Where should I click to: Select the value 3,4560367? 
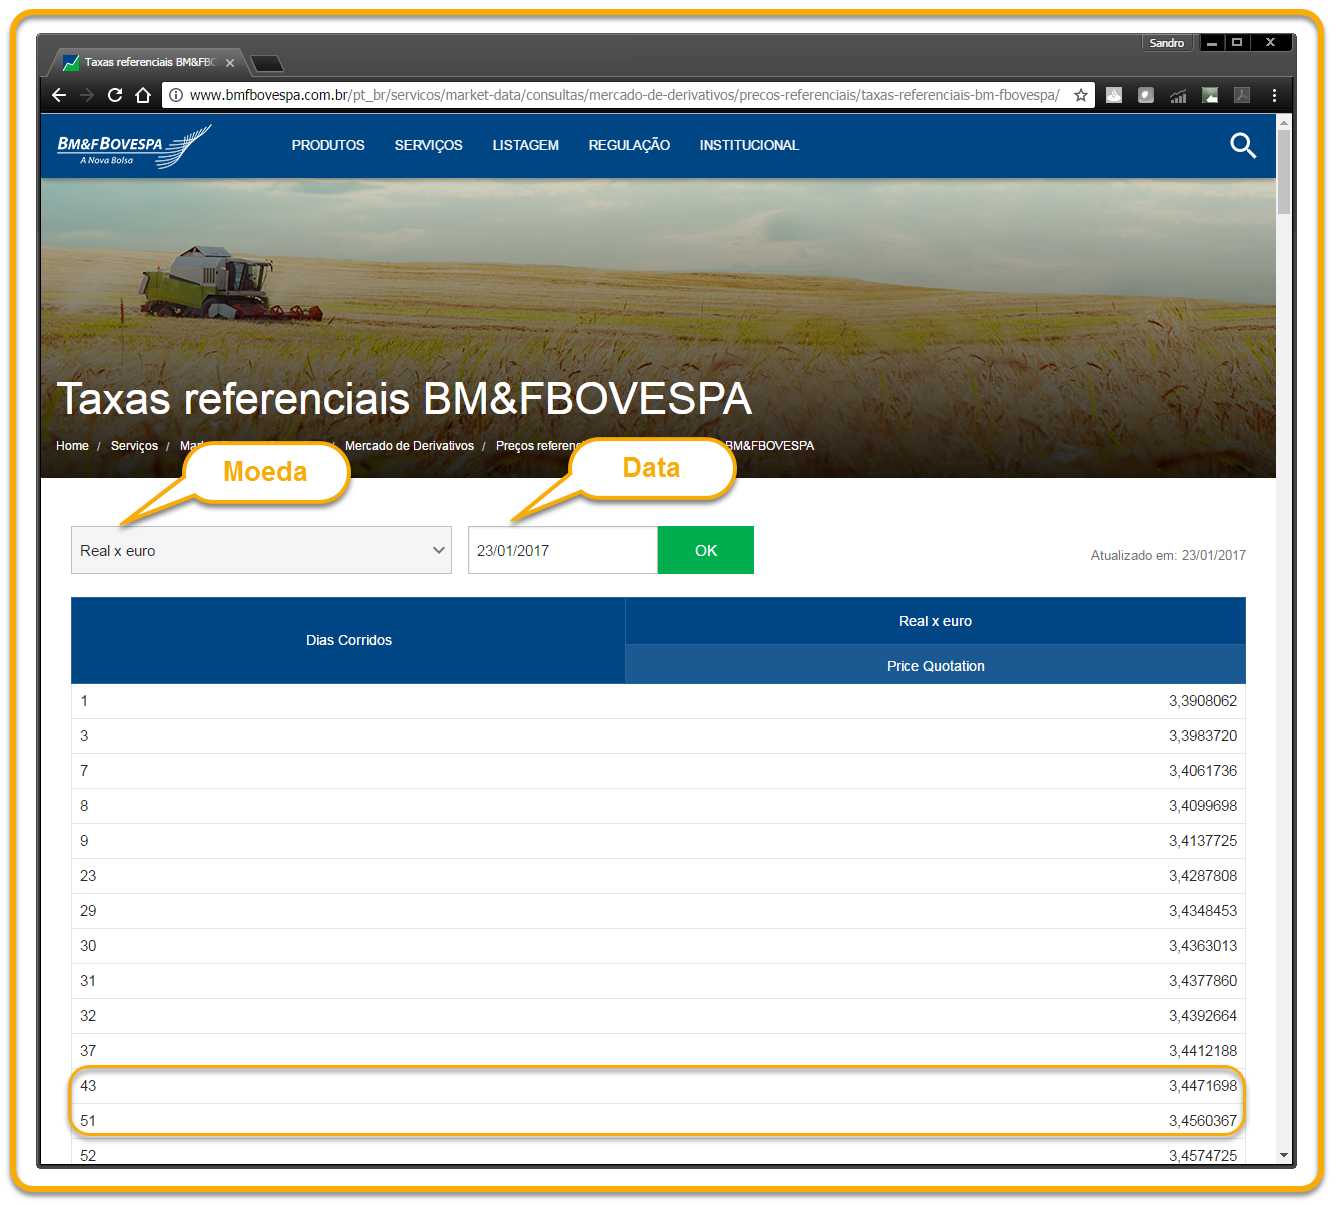[1203, 1121]
